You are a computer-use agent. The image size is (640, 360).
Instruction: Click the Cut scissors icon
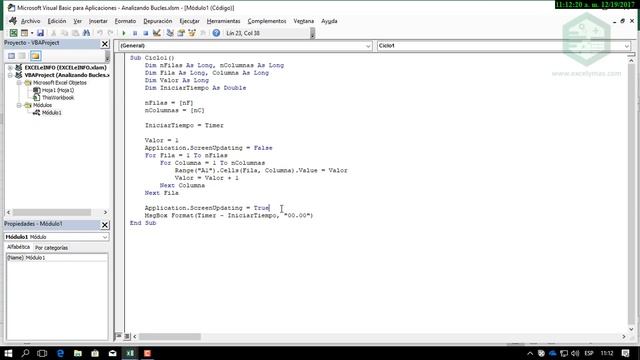click(x=53, y=33)
